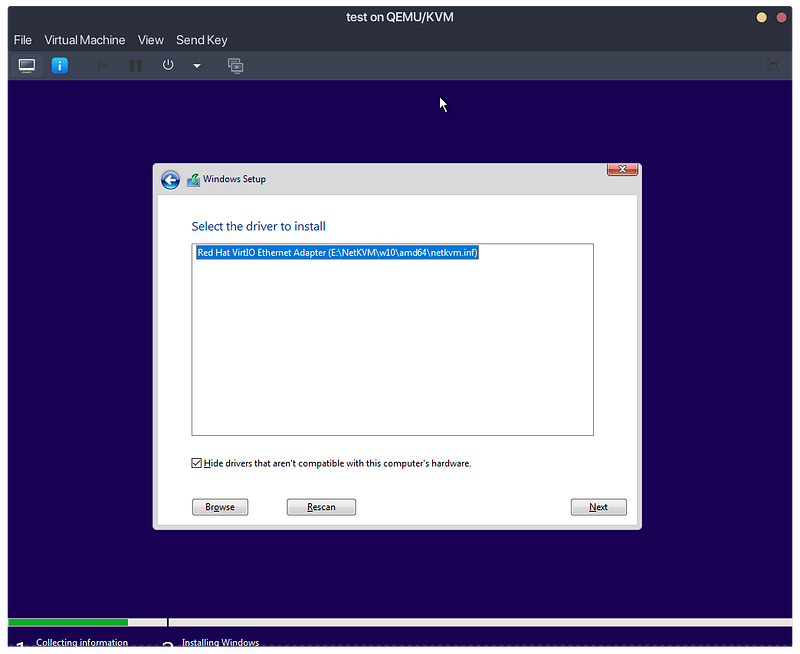800x654 pixels.
Task: Open the manage snapshots icon
Action: coord(235,66)
